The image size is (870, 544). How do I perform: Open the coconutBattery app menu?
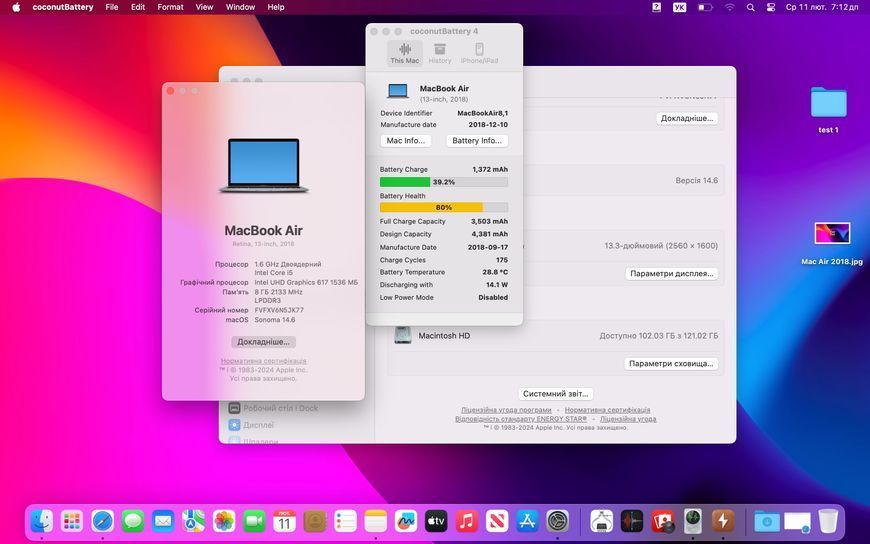pyautogui.click(x=63, y=7)
